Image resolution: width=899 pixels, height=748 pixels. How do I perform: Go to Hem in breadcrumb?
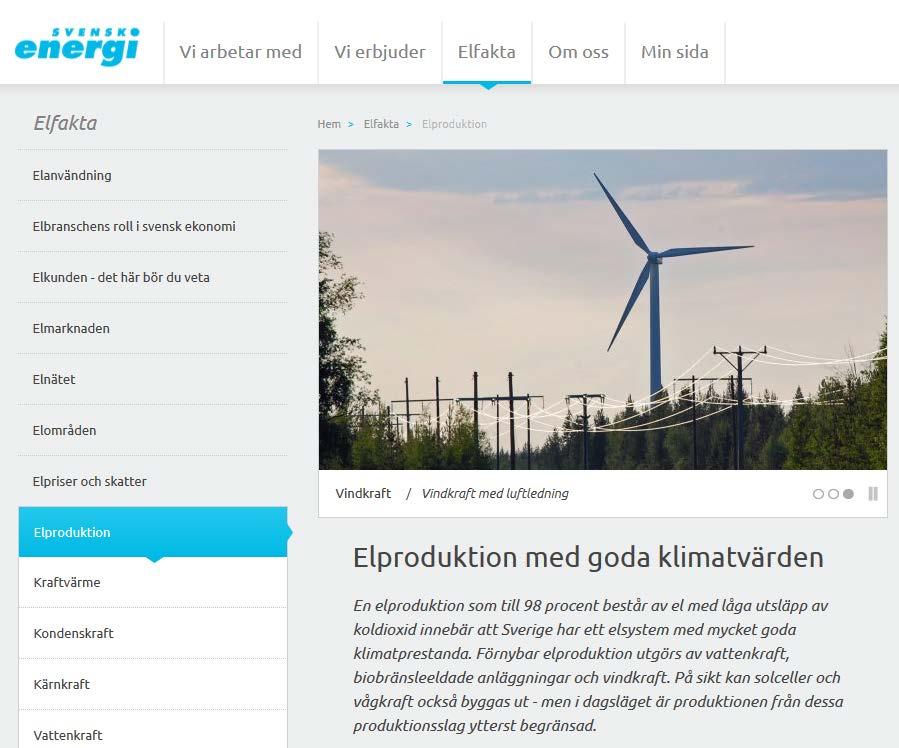pyautogui.click(x=329, y=124)
